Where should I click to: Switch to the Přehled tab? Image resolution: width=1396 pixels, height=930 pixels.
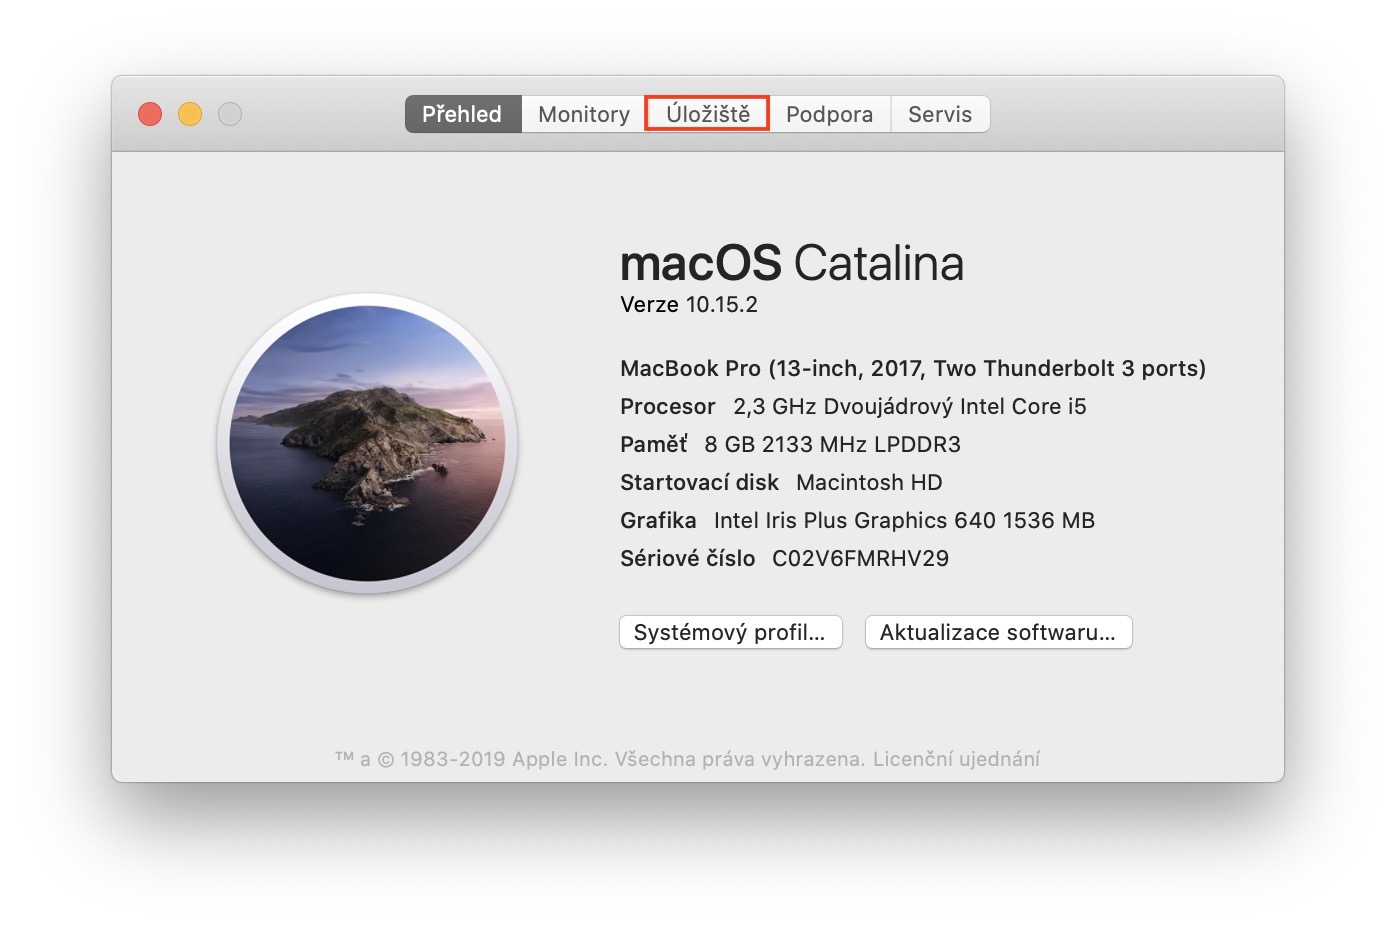coord(462,114)
